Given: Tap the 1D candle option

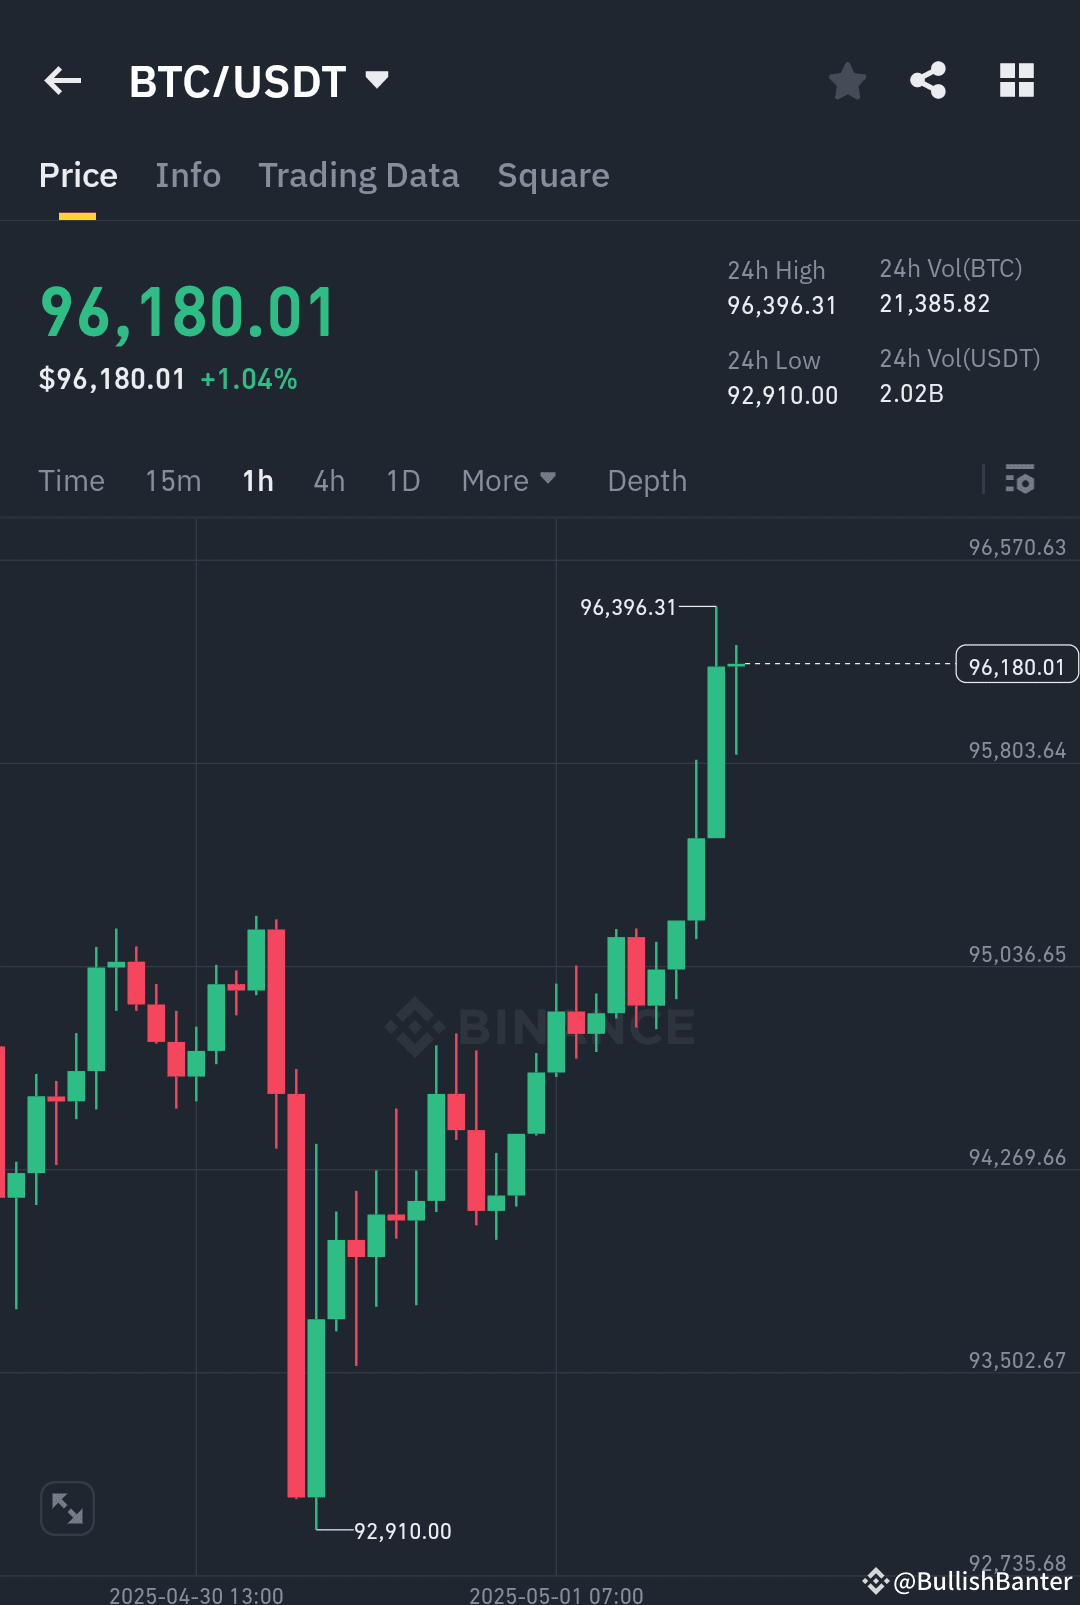Looking at the screenshot, I should pos(403,481).
